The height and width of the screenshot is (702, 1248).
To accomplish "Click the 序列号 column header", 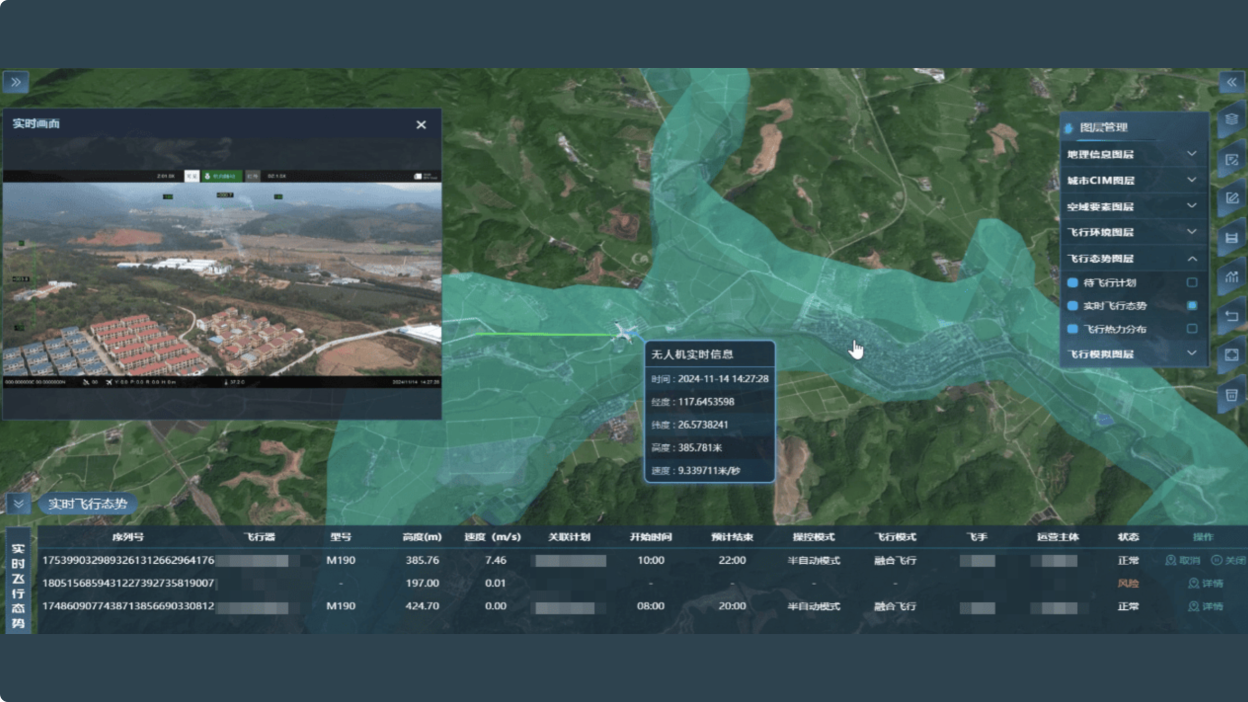I will click(127, 537).
